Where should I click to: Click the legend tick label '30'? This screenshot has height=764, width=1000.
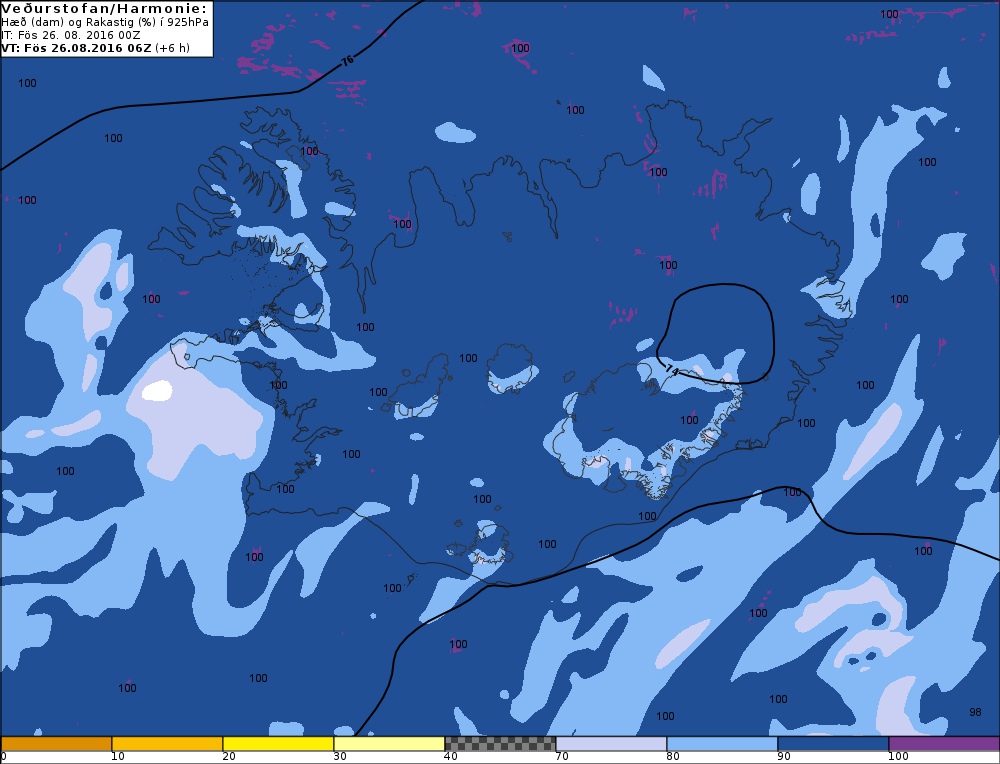pyautogui.click(x=340, y=756)
